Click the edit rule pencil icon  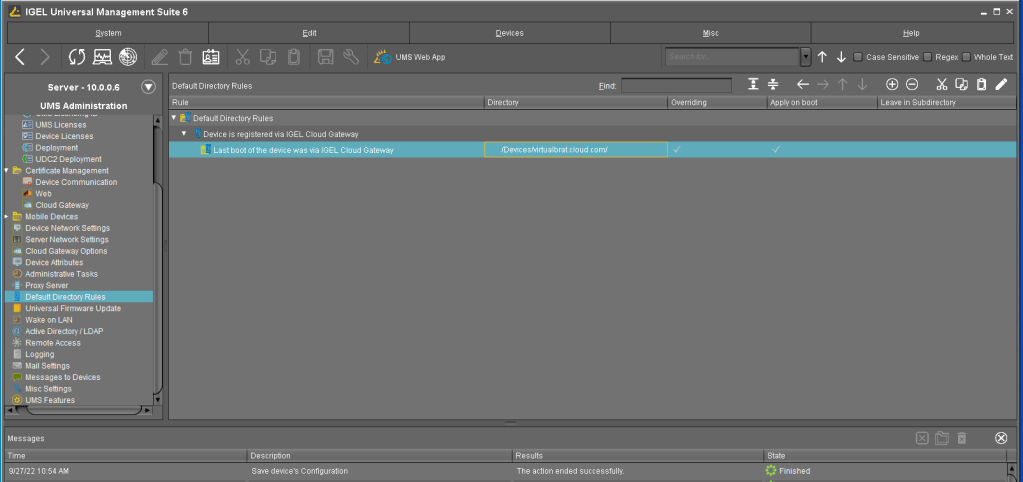click(x=1001, y=85)
